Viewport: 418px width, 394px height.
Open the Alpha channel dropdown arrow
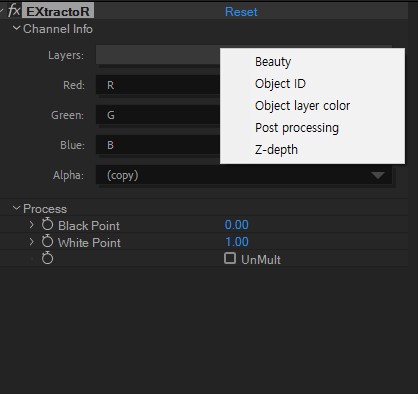[378, 175]
